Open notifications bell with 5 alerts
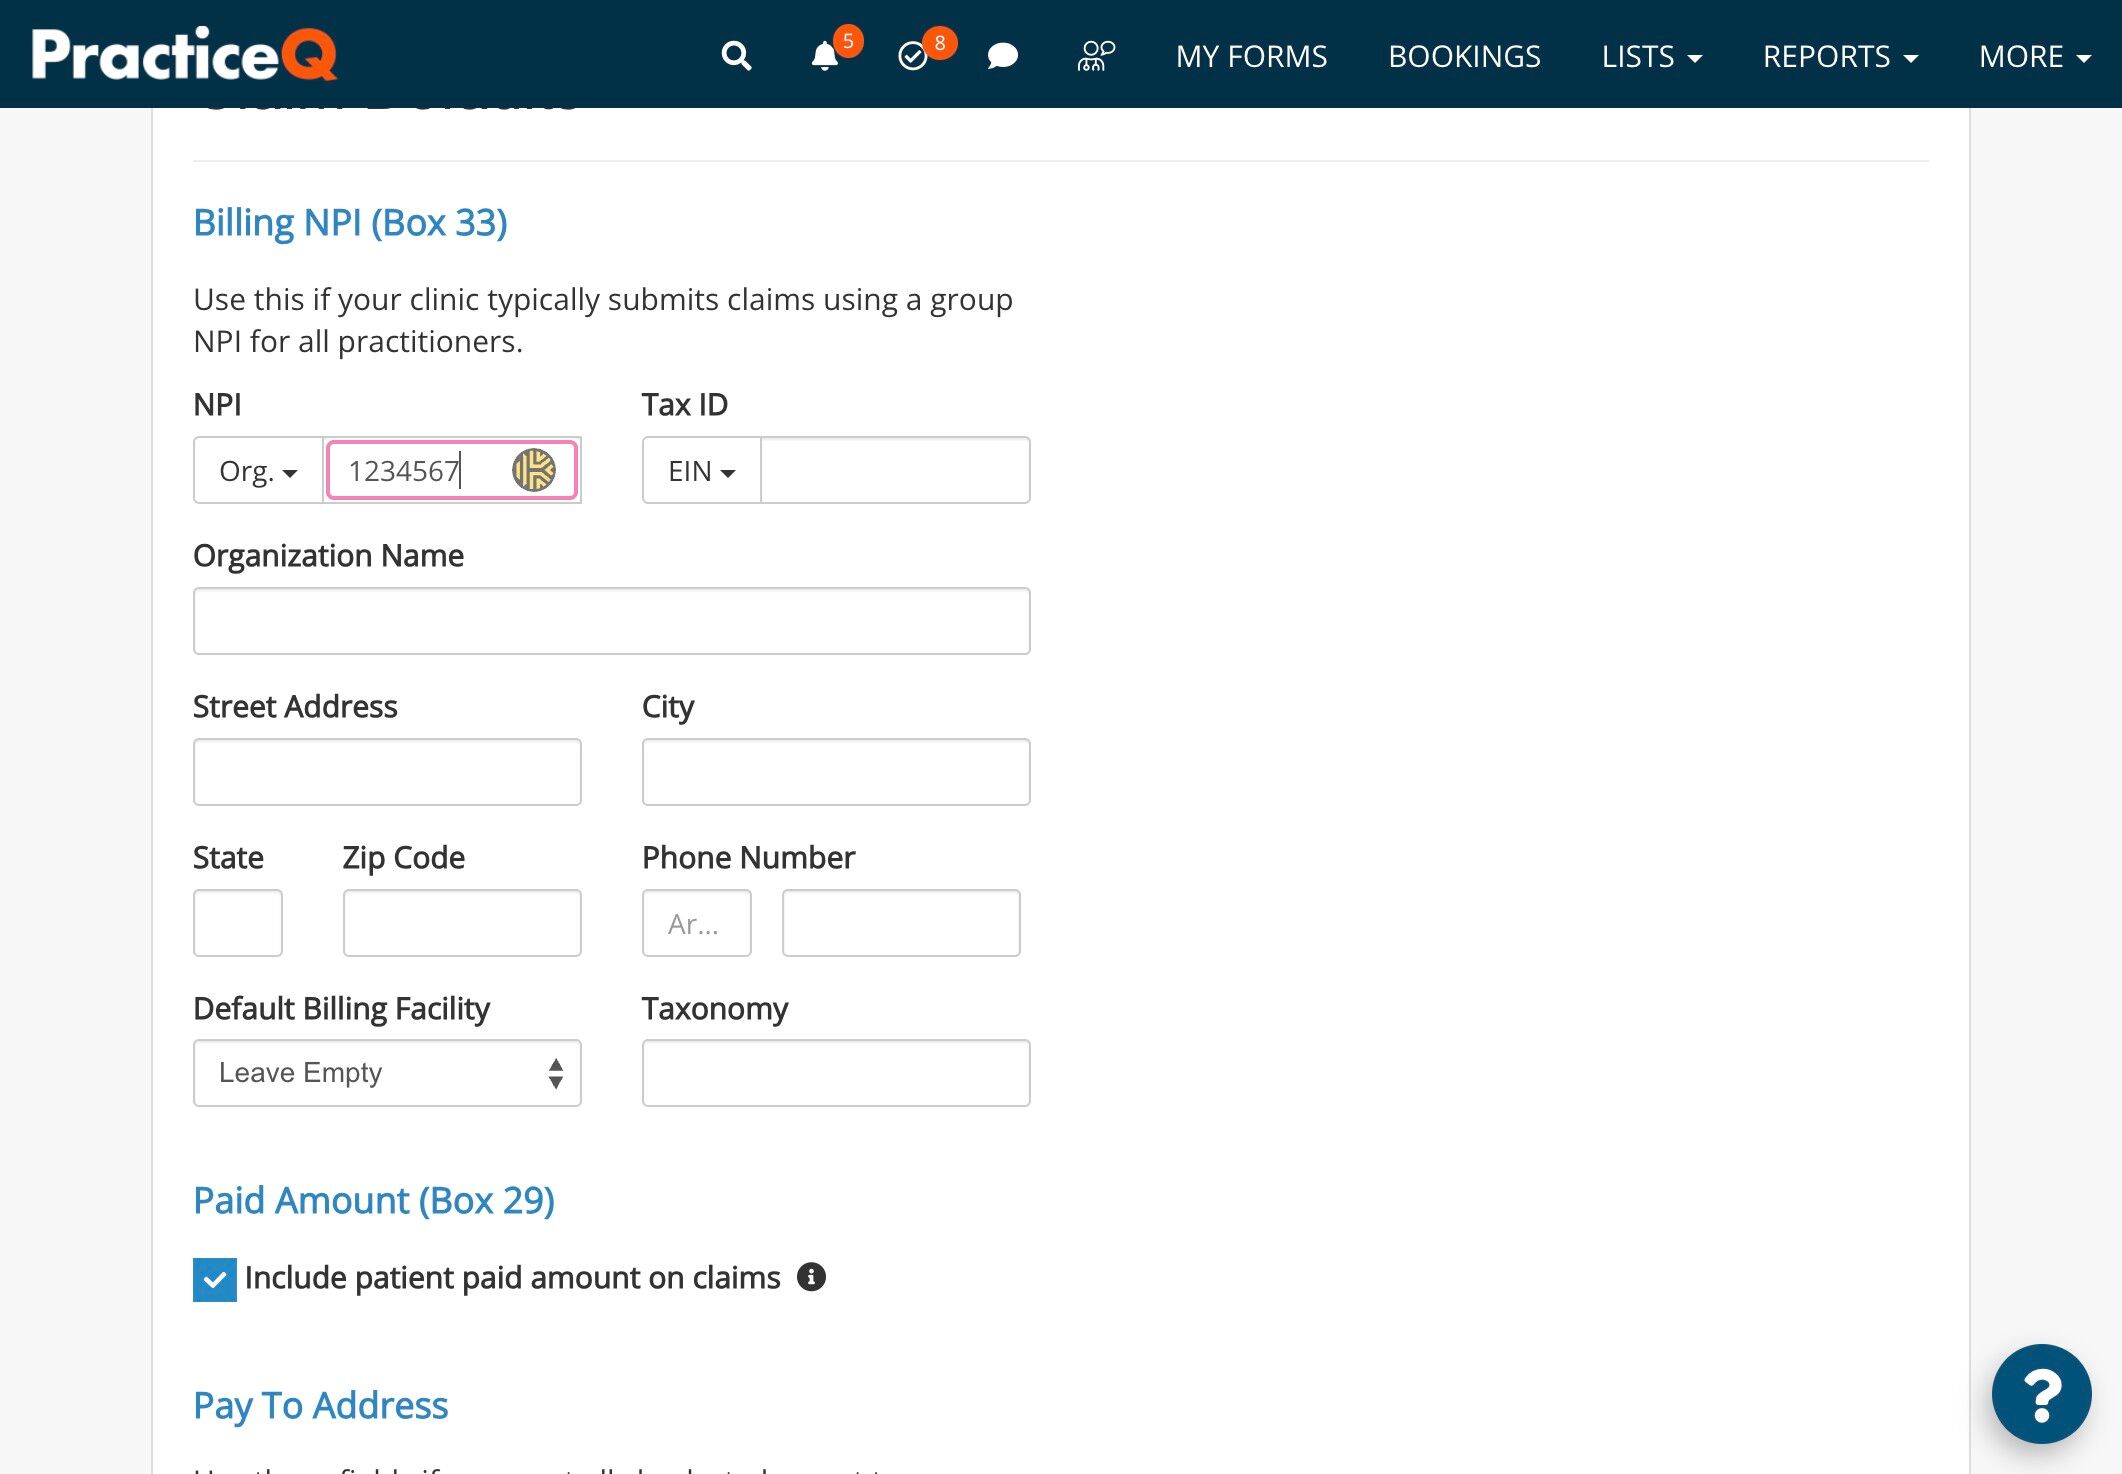2122x1474 pixels. (823, 57)
